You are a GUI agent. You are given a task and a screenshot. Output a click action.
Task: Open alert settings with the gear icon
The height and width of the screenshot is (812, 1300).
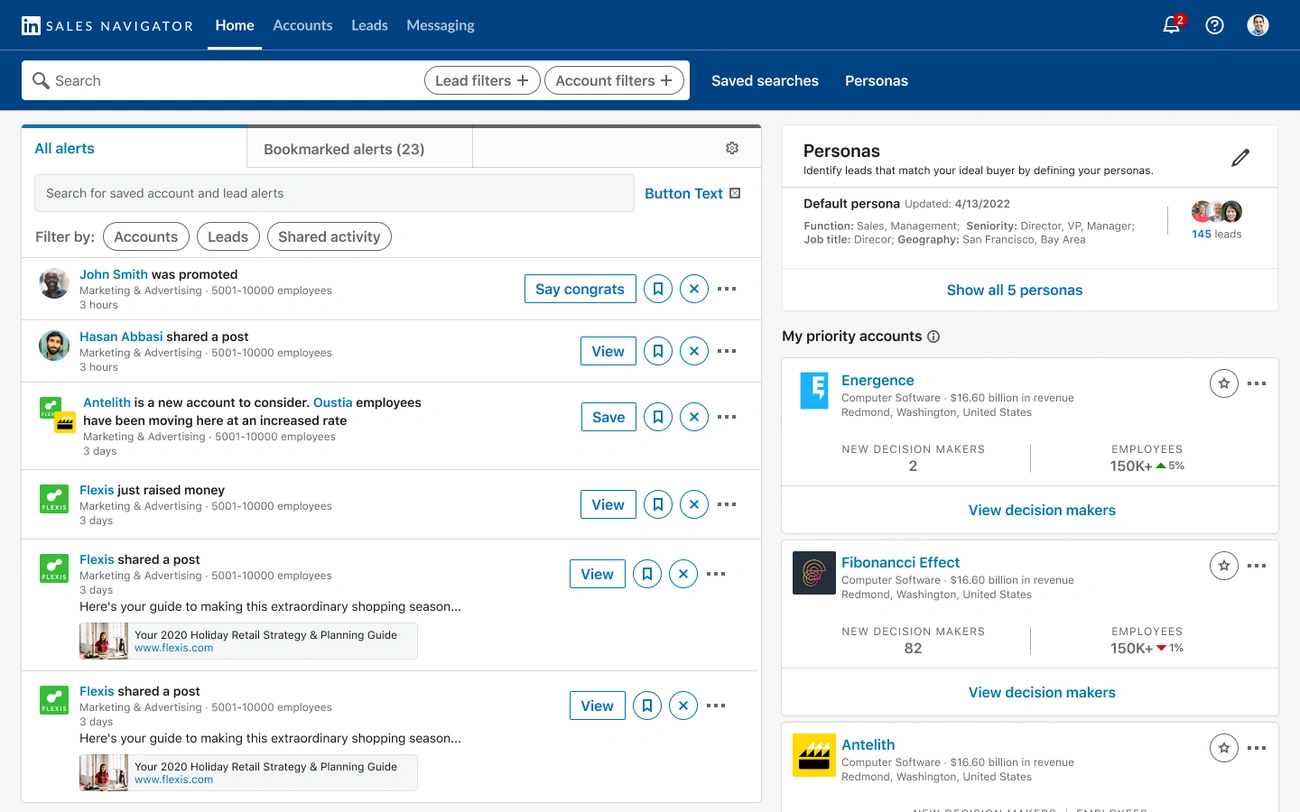click(x=731, y=147)
